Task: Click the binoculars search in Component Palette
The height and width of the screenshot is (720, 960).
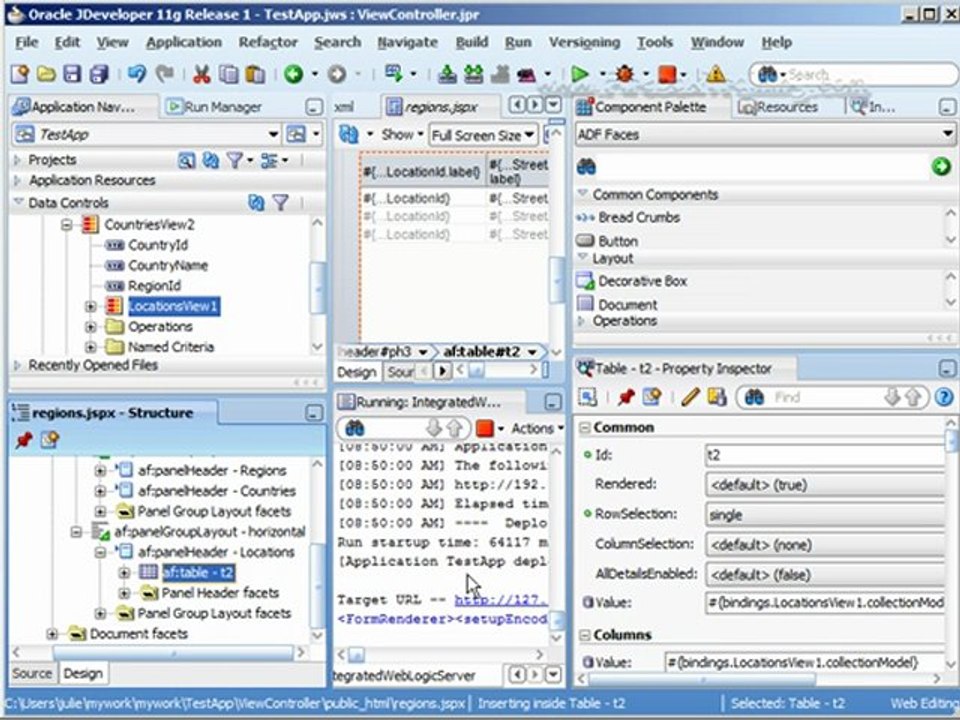Action: click(x=586, y=166)
